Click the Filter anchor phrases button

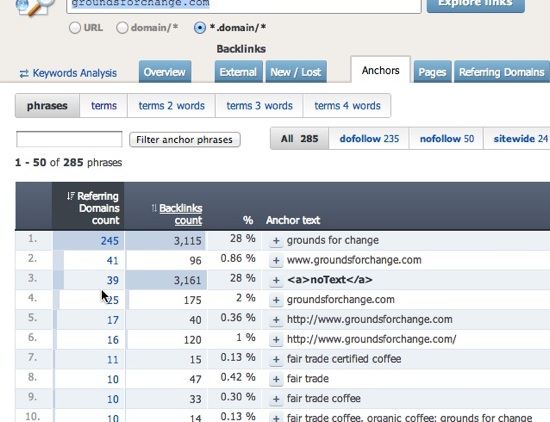coord(185,140)
